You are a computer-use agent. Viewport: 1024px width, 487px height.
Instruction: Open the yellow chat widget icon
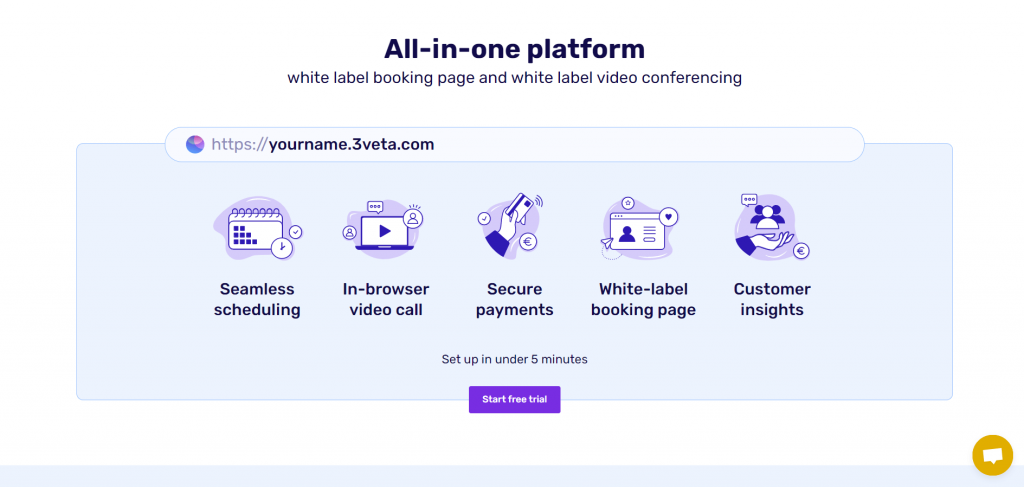click(x=993, y=455)
